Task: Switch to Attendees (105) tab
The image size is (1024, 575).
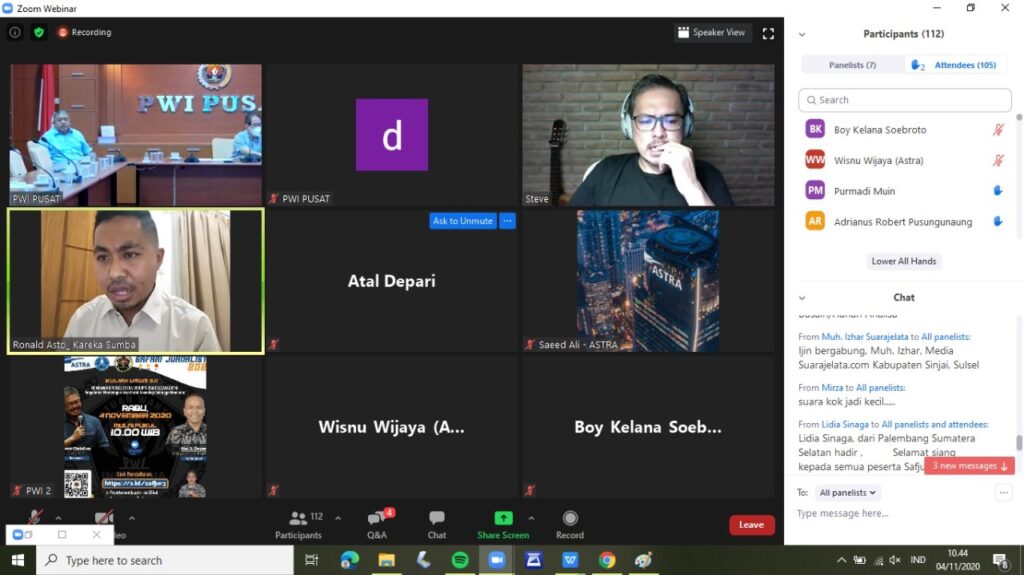Action: (957, 65)
